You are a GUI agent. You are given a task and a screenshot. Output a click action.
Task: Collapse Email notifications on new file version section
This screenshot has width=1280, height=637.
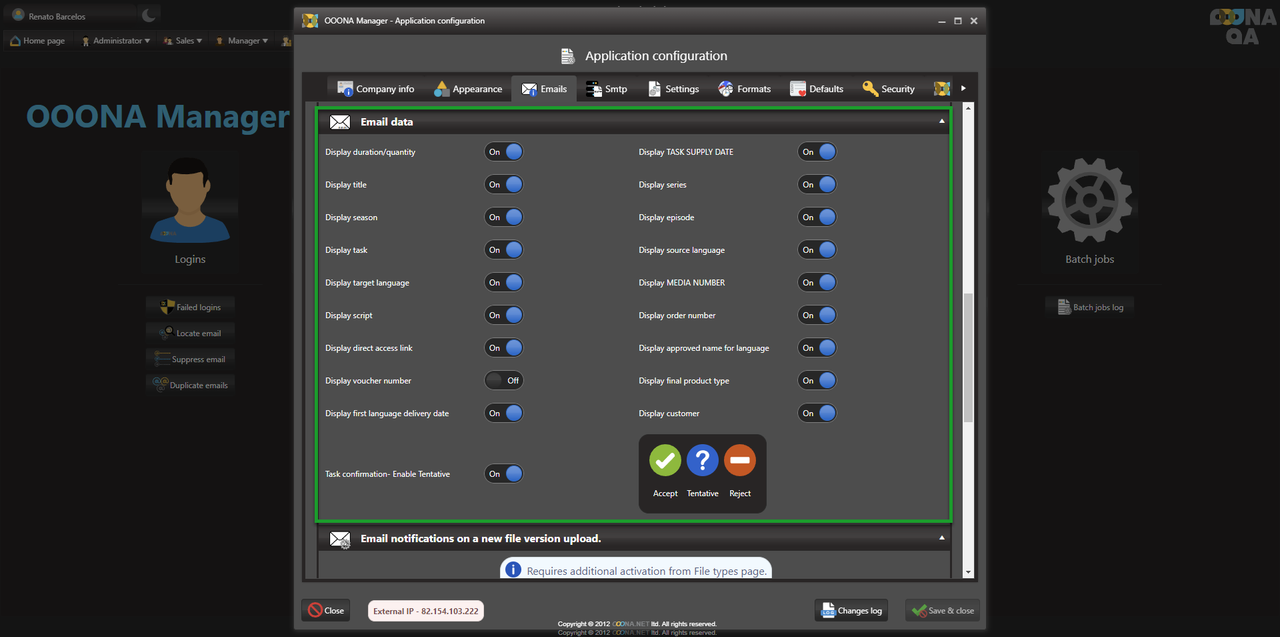pos(941,538)
